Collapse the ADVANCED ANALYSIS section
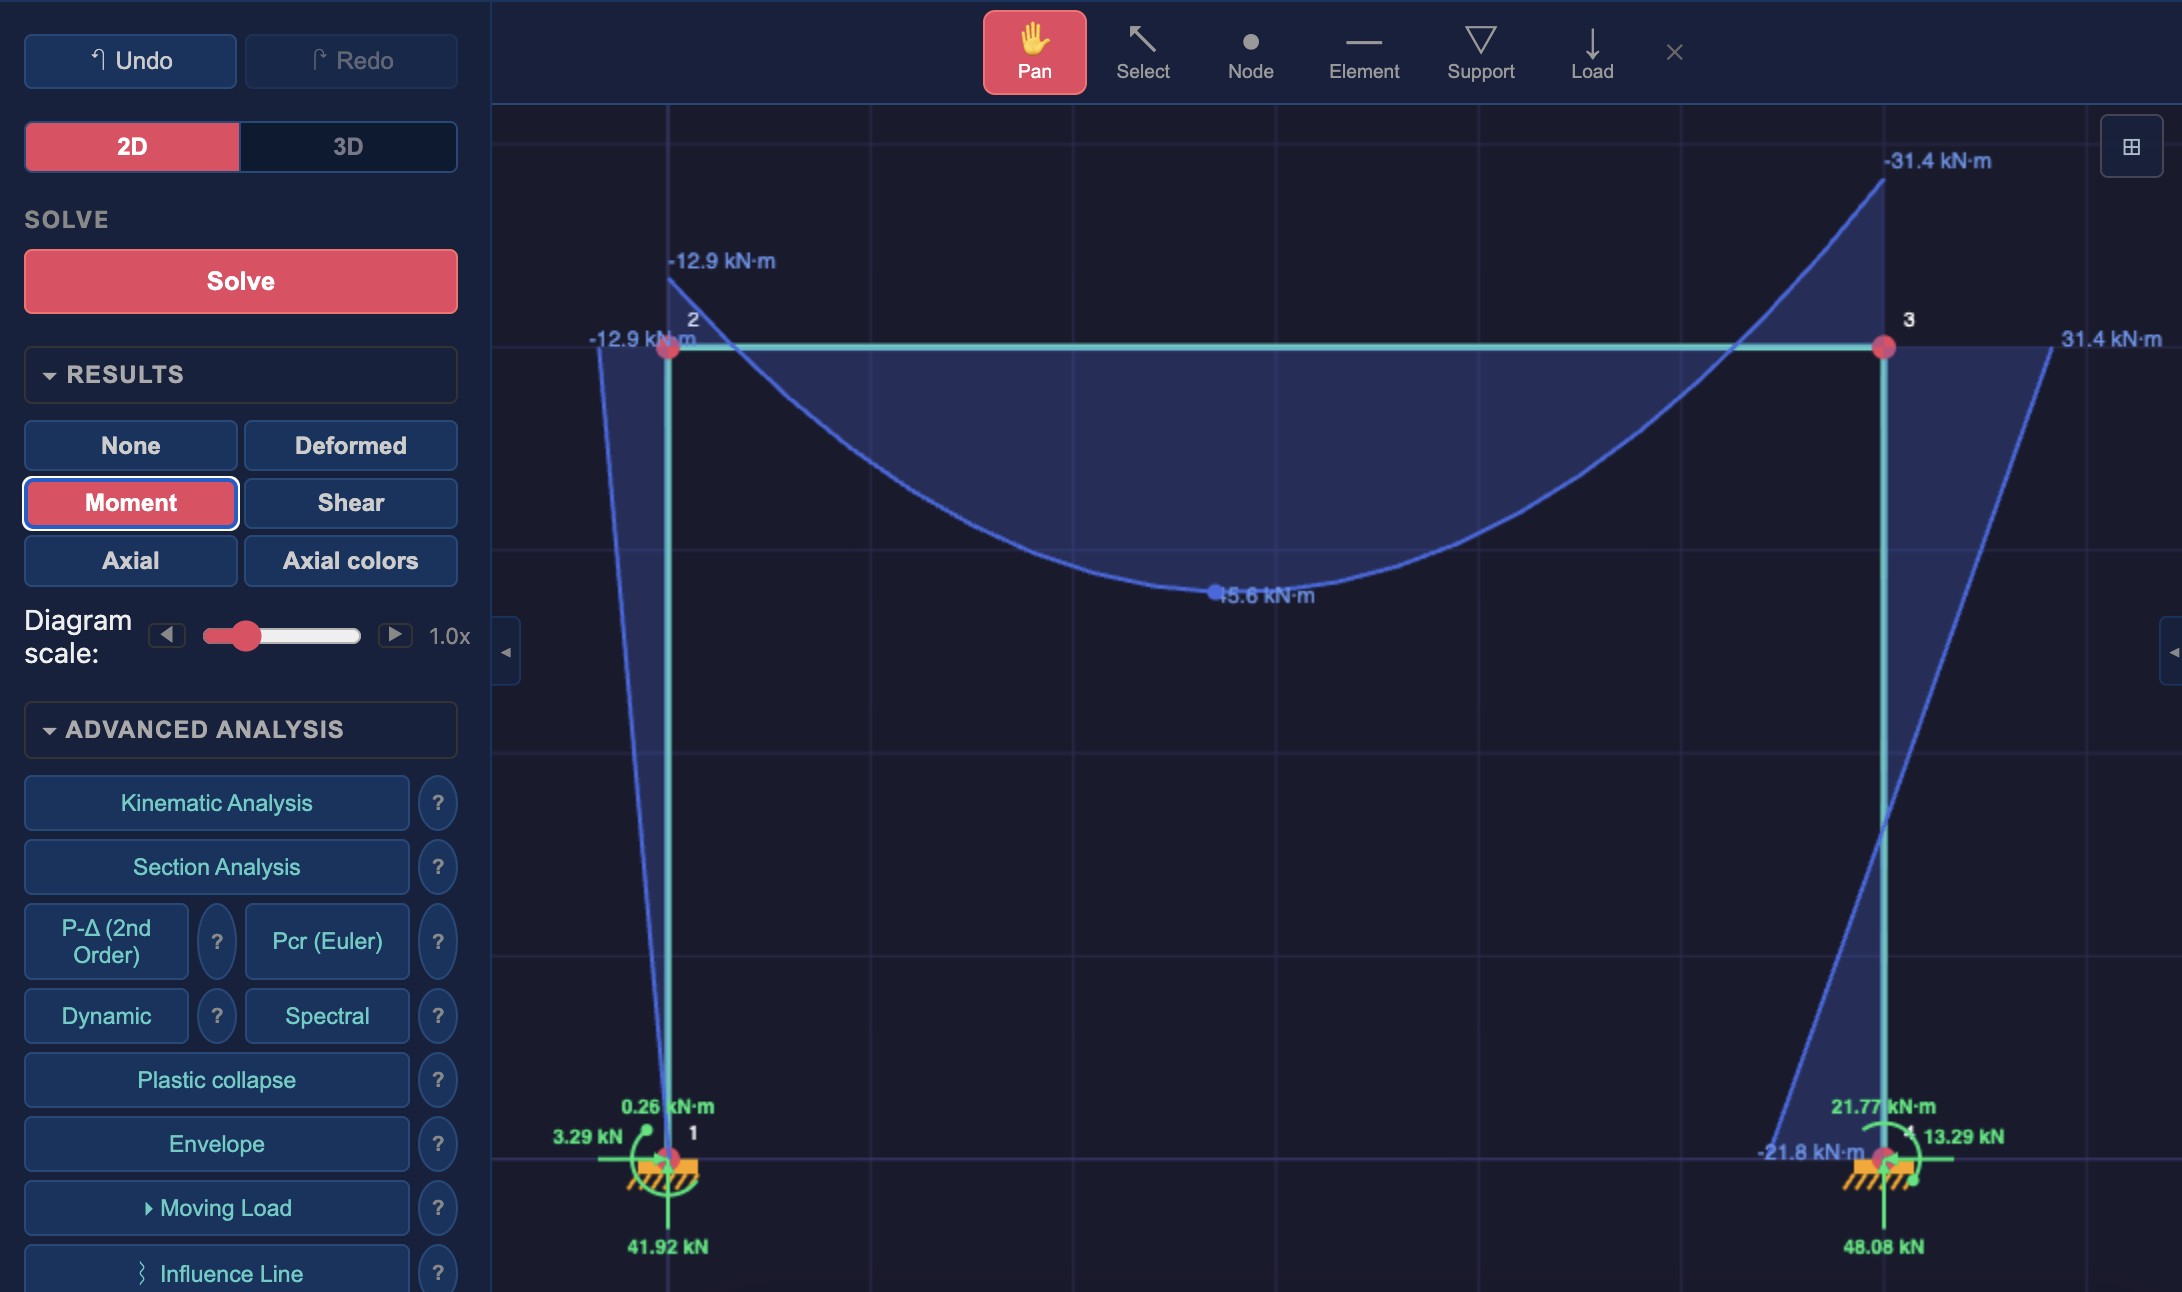Screen dimensions: 2182x1292 coord(241,730)
